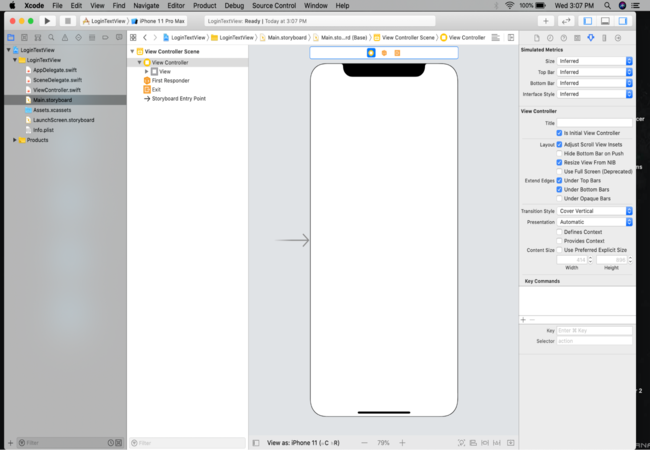Open the Size inspector ruler tab
This screenshot has height=450, width=650.
click(604, 38)
